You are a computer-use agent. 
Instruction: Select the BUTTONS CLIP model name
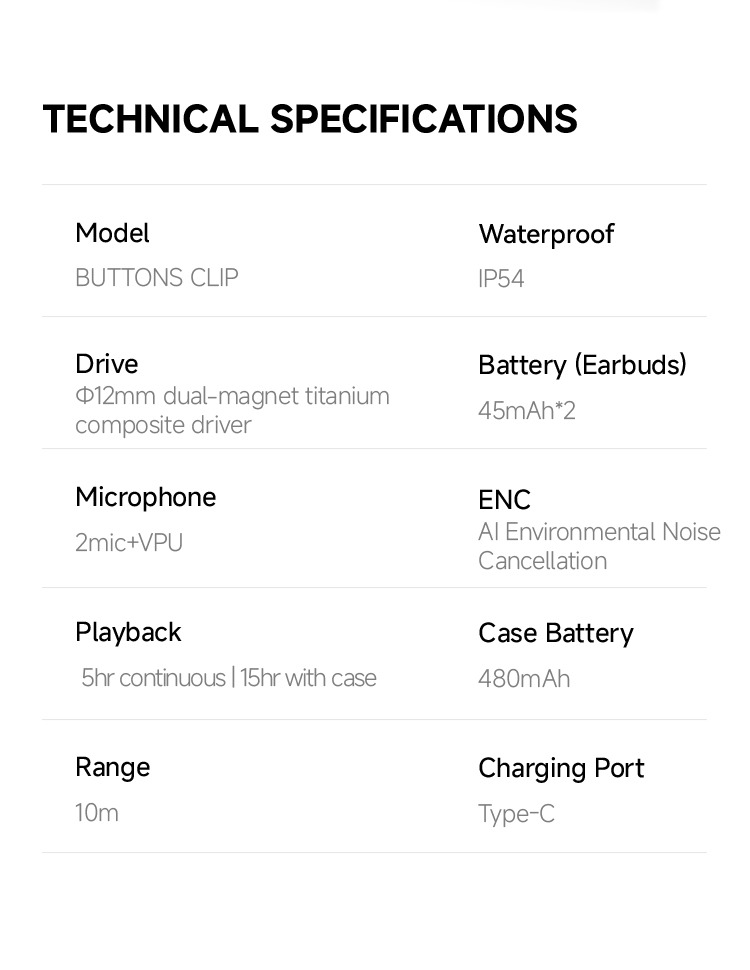157,278
